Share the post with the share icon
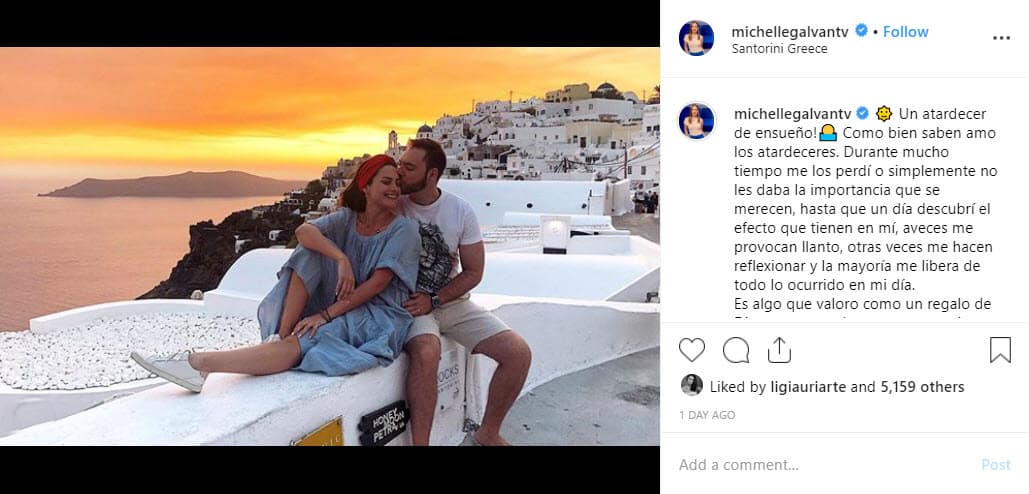Image resolution: width=1029 pixels, height=494 pixels. click(779, 350)
